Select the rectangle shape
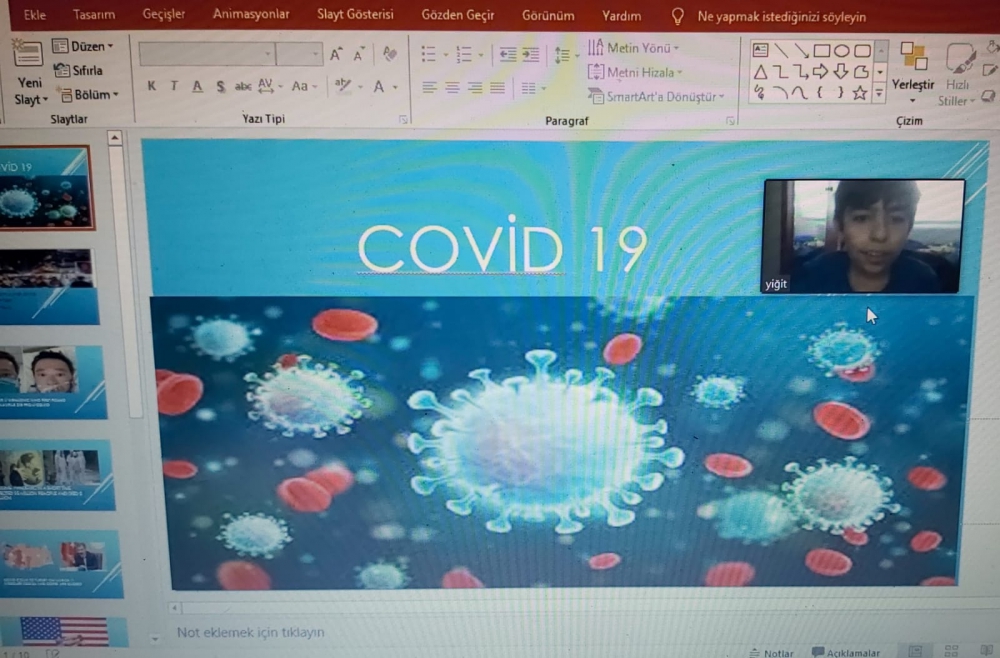Screen dimensions: 1000x658 click(821, 50)
